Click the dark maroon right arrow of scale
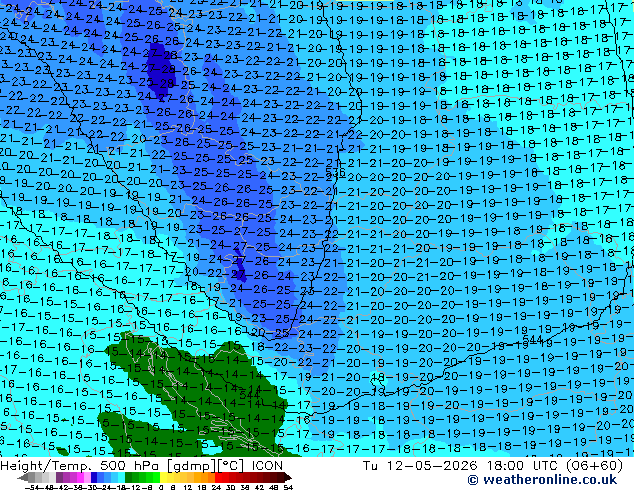The image size is (634, 490). point(288,477)
